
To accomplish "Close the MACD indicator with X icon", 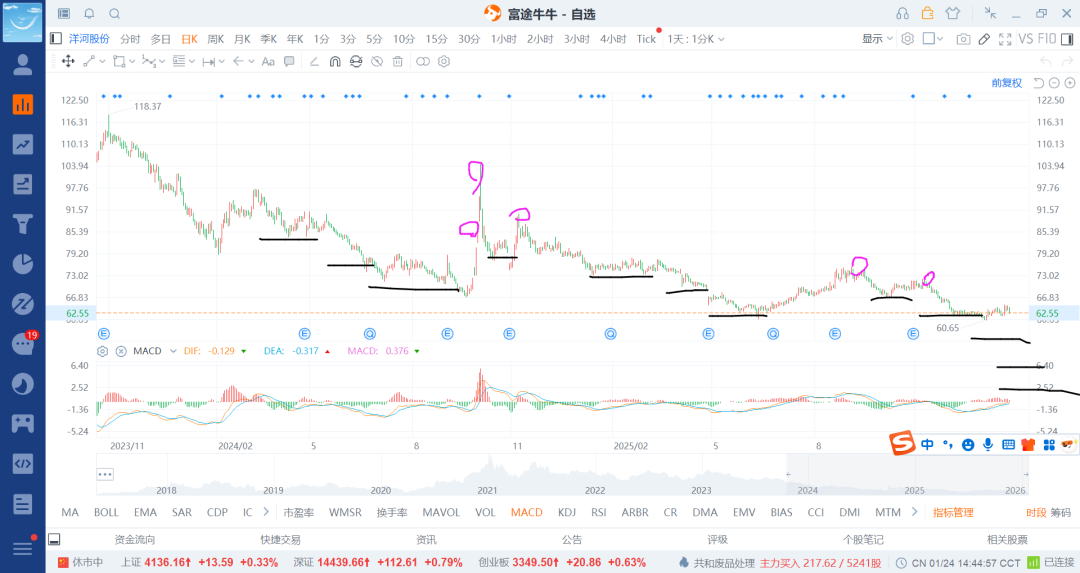I will tap(121, 351).
